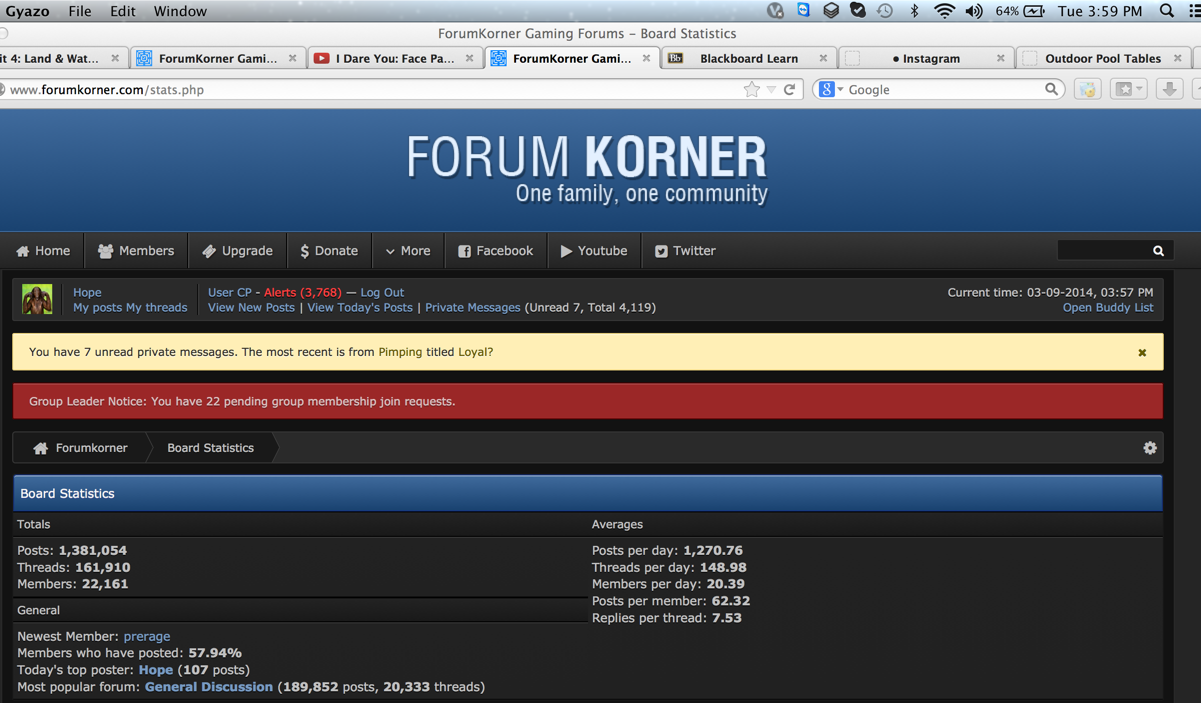Click the forum search input field
The width and height of the screenshot is (1201, 703).
pyautogui.click(x=1105, y=251)
